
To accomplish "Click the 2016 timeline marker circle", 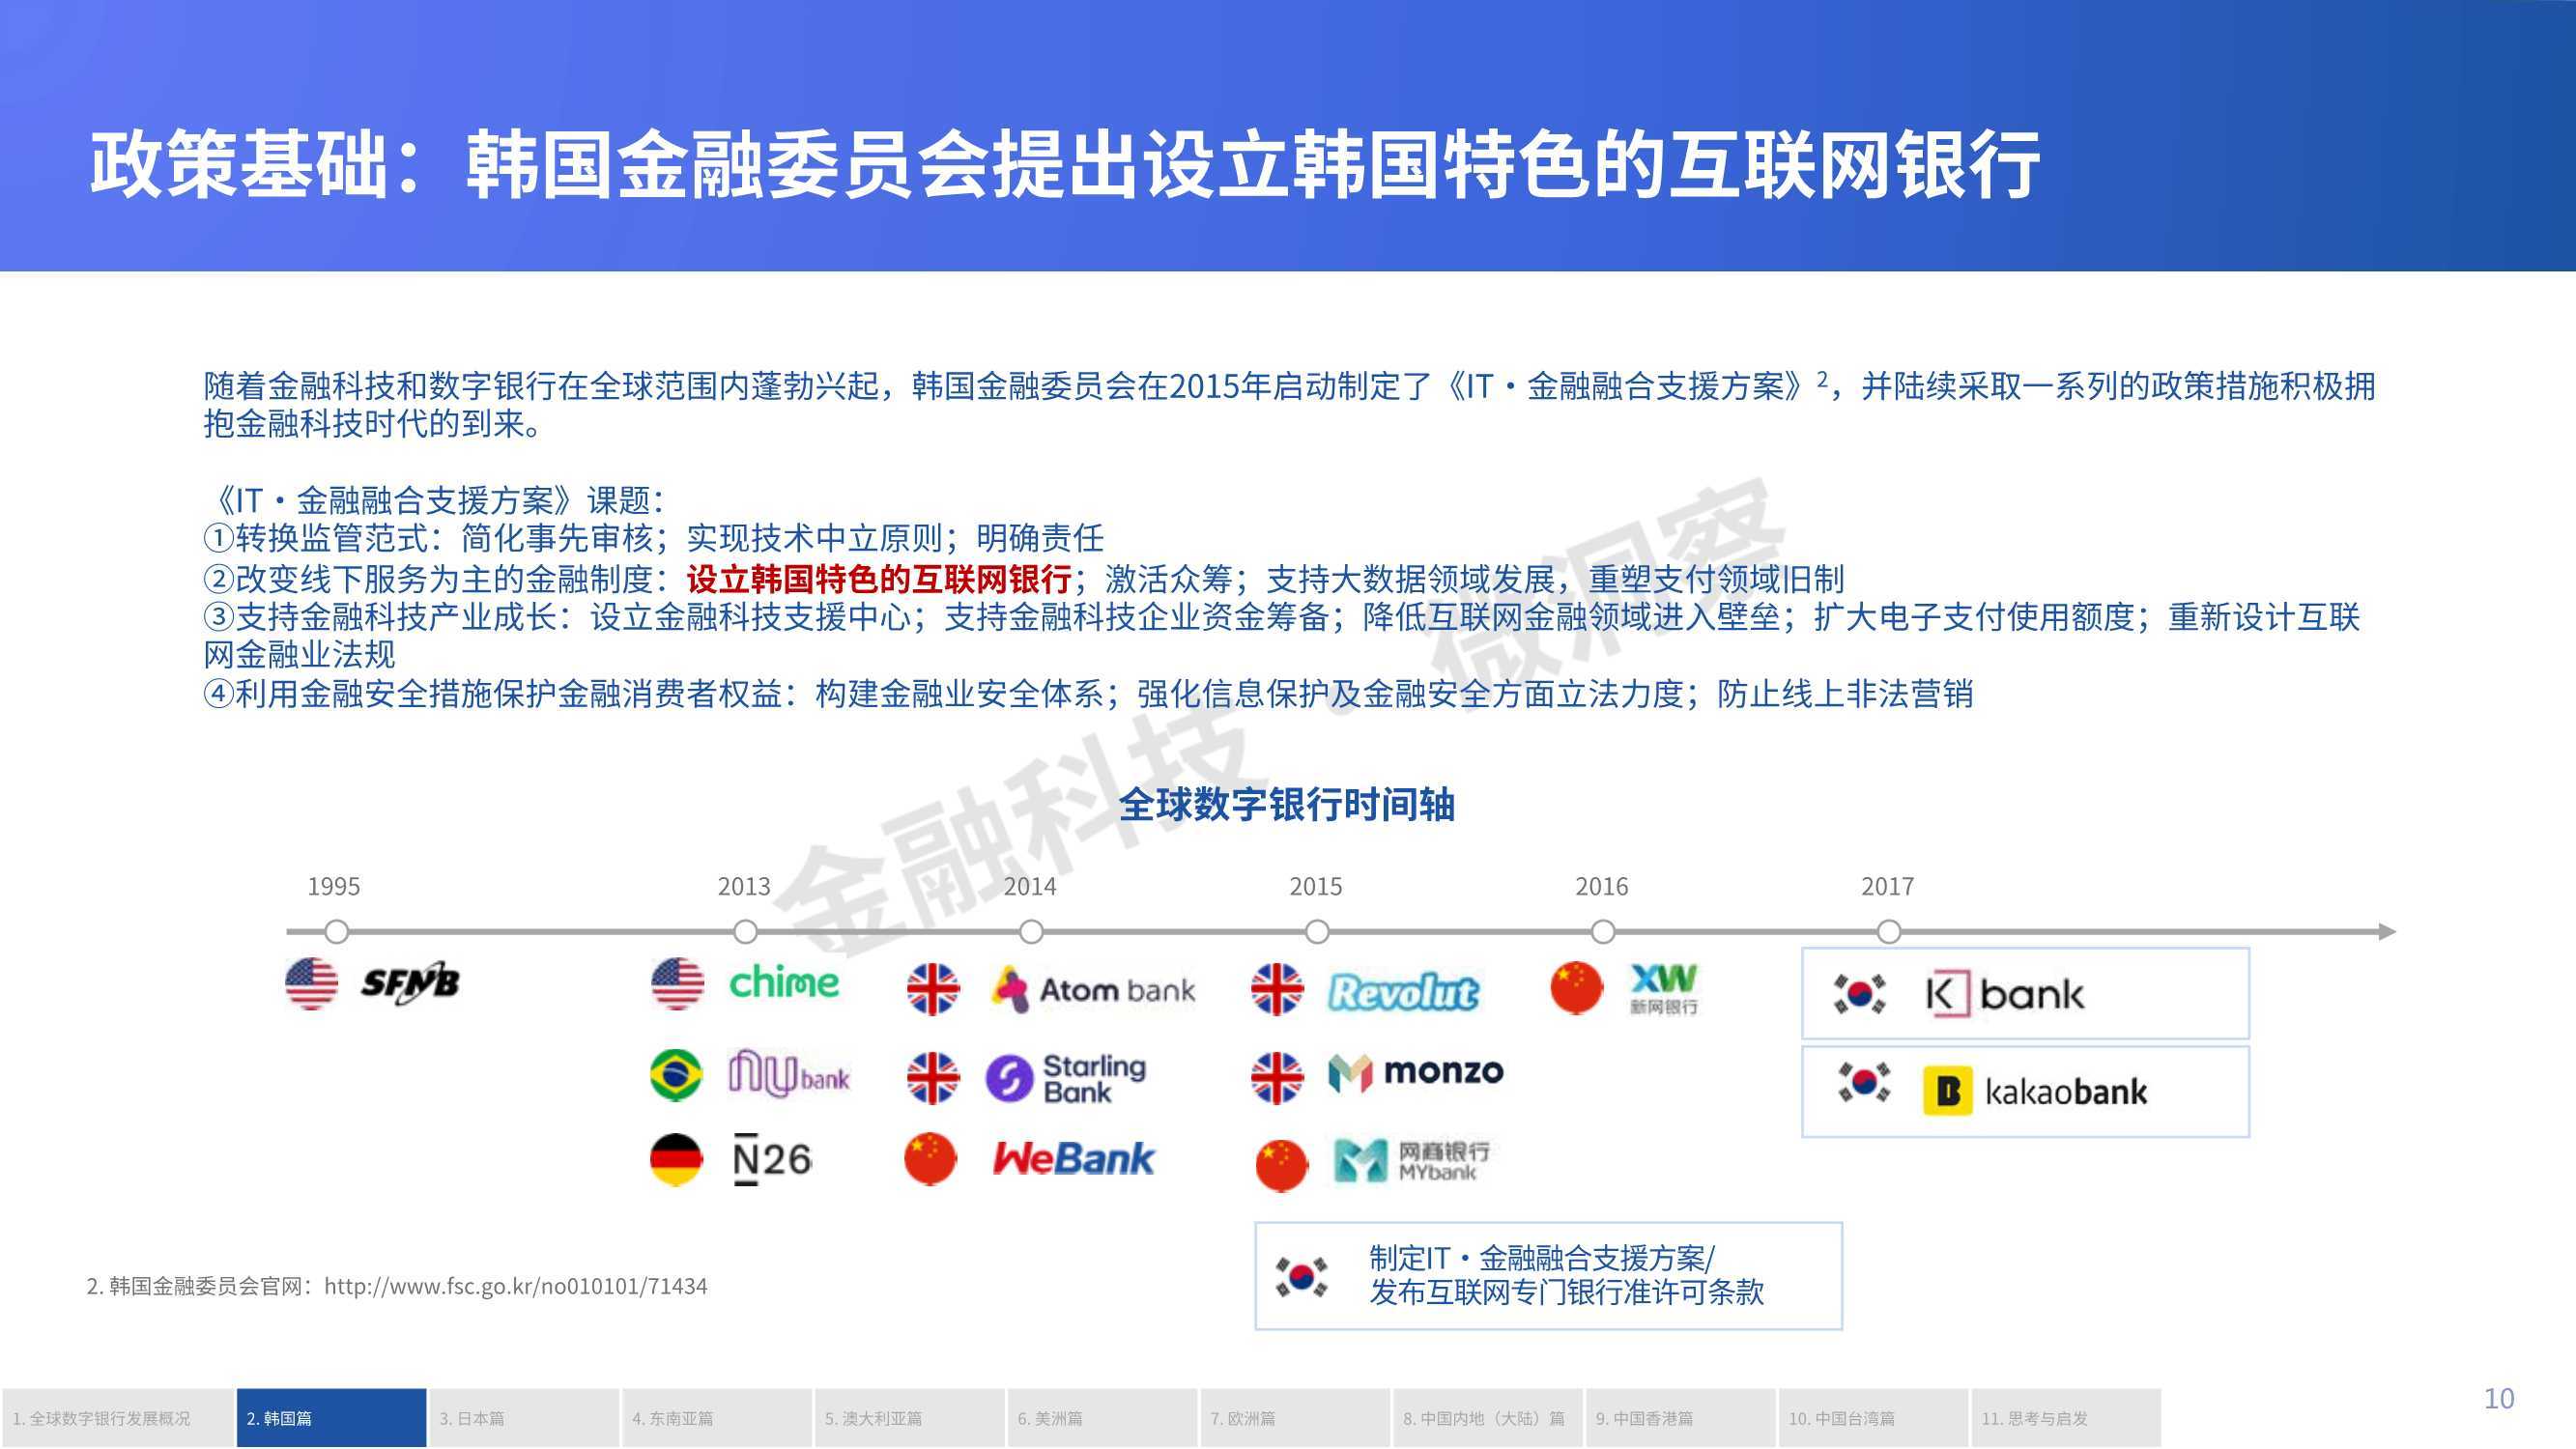I will click(1603, 932).
